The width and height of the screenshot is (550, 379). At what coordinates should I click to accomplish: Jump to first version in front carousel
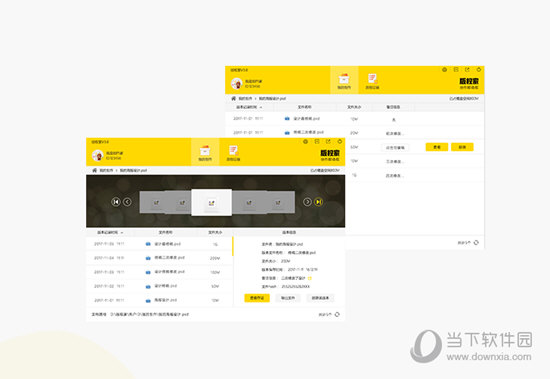pyautogui.click(x=116, y=202)
